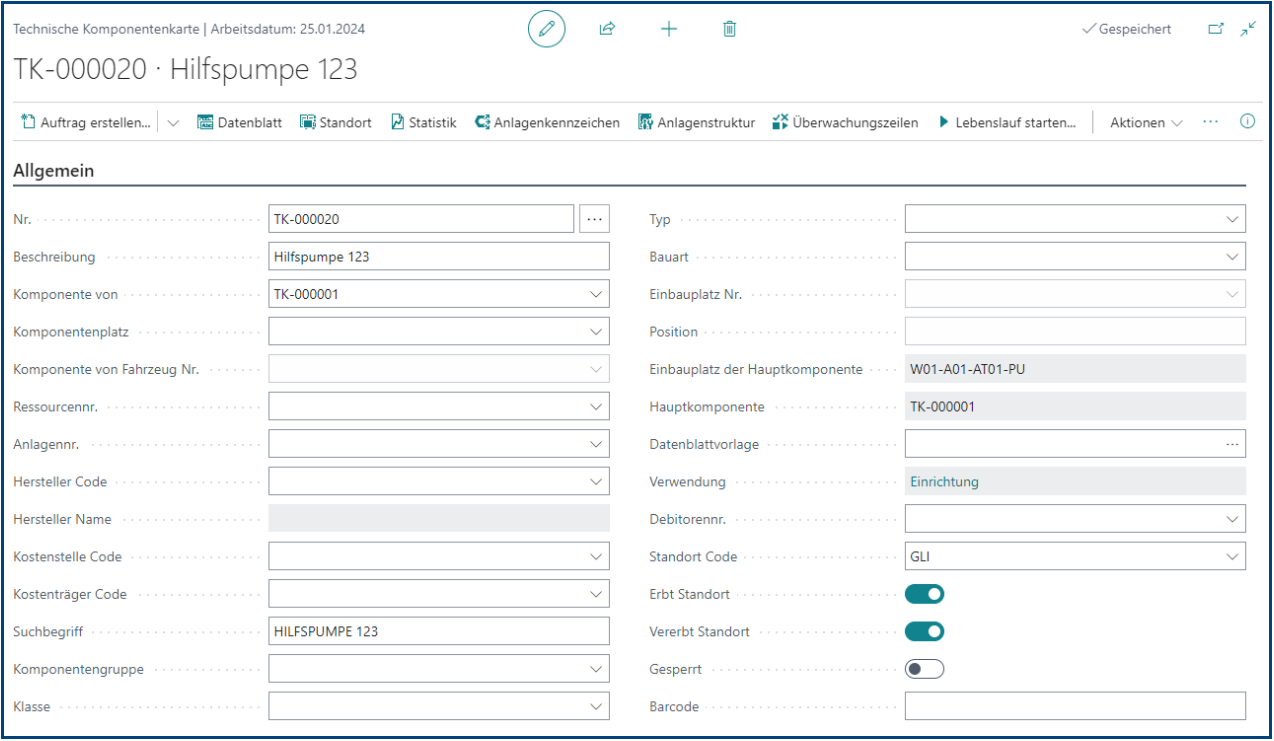Click the page title TK-000020 · Hilfspumpe 123
Image resolution: width=1274 pixels, height=741 pixels.
click(x=185, y=69)
